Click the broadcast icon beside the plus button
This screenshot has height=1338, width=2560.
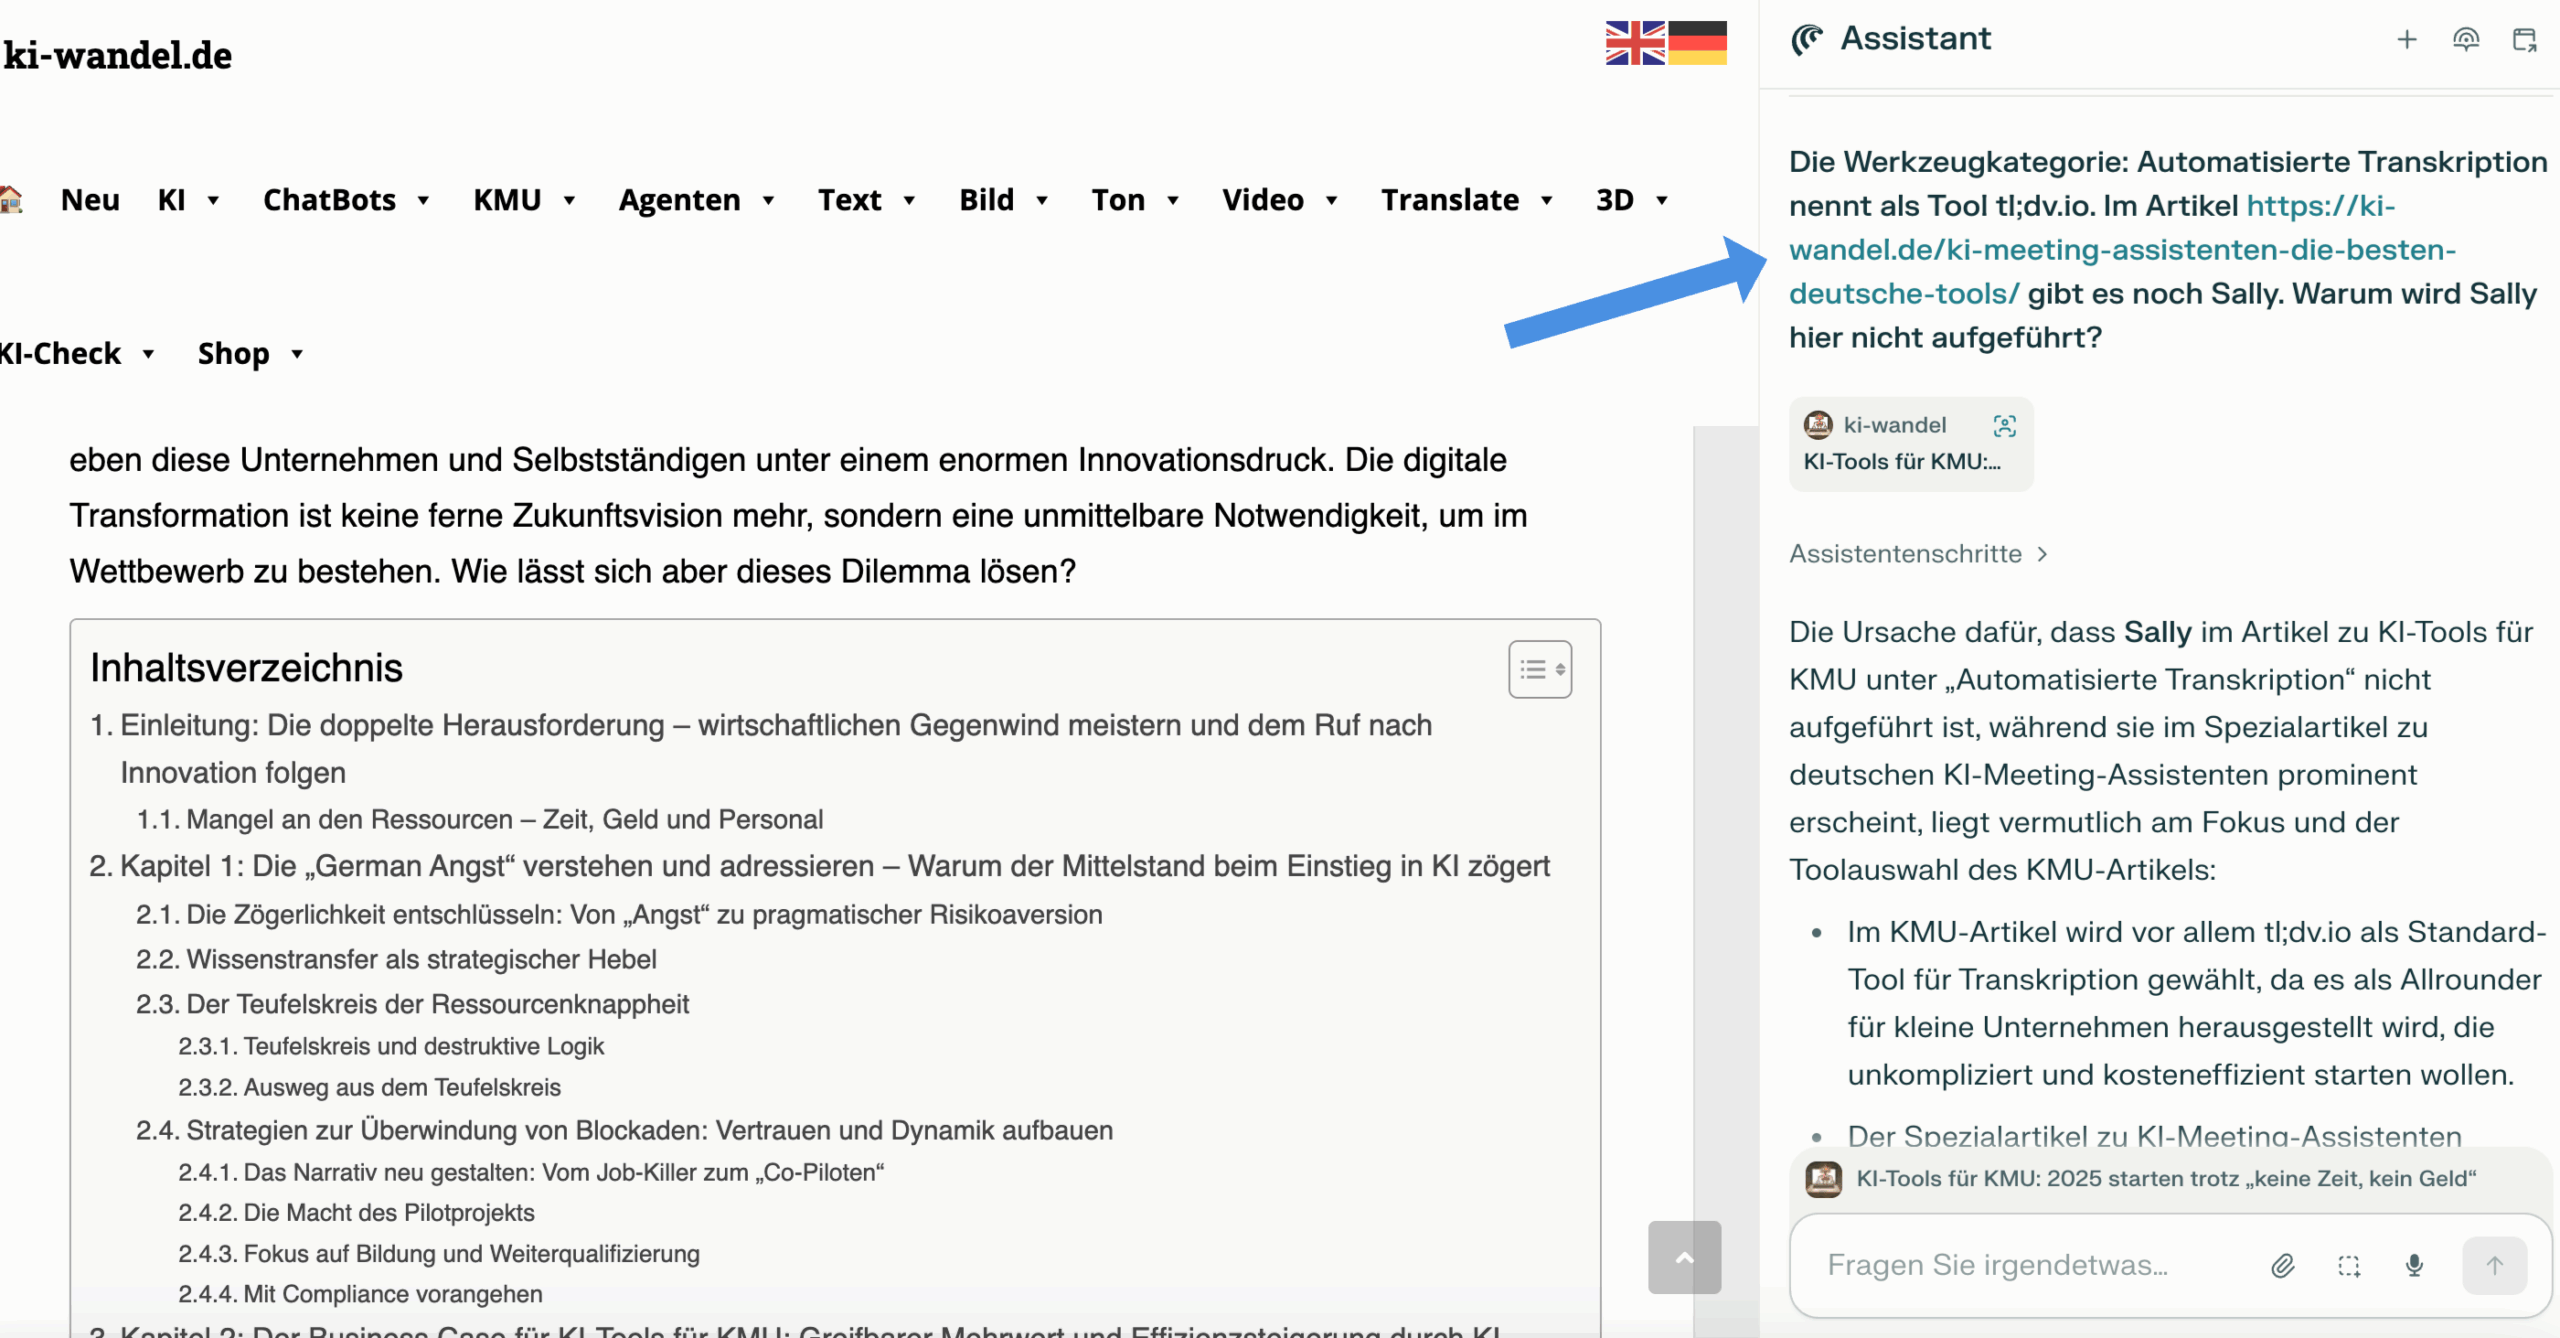[2467, 40]
